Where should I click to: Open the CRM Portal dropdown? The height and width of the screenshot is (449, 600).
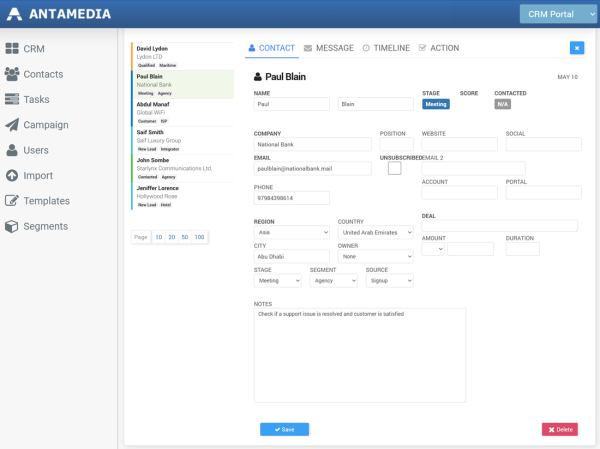(x=555, y=13)
